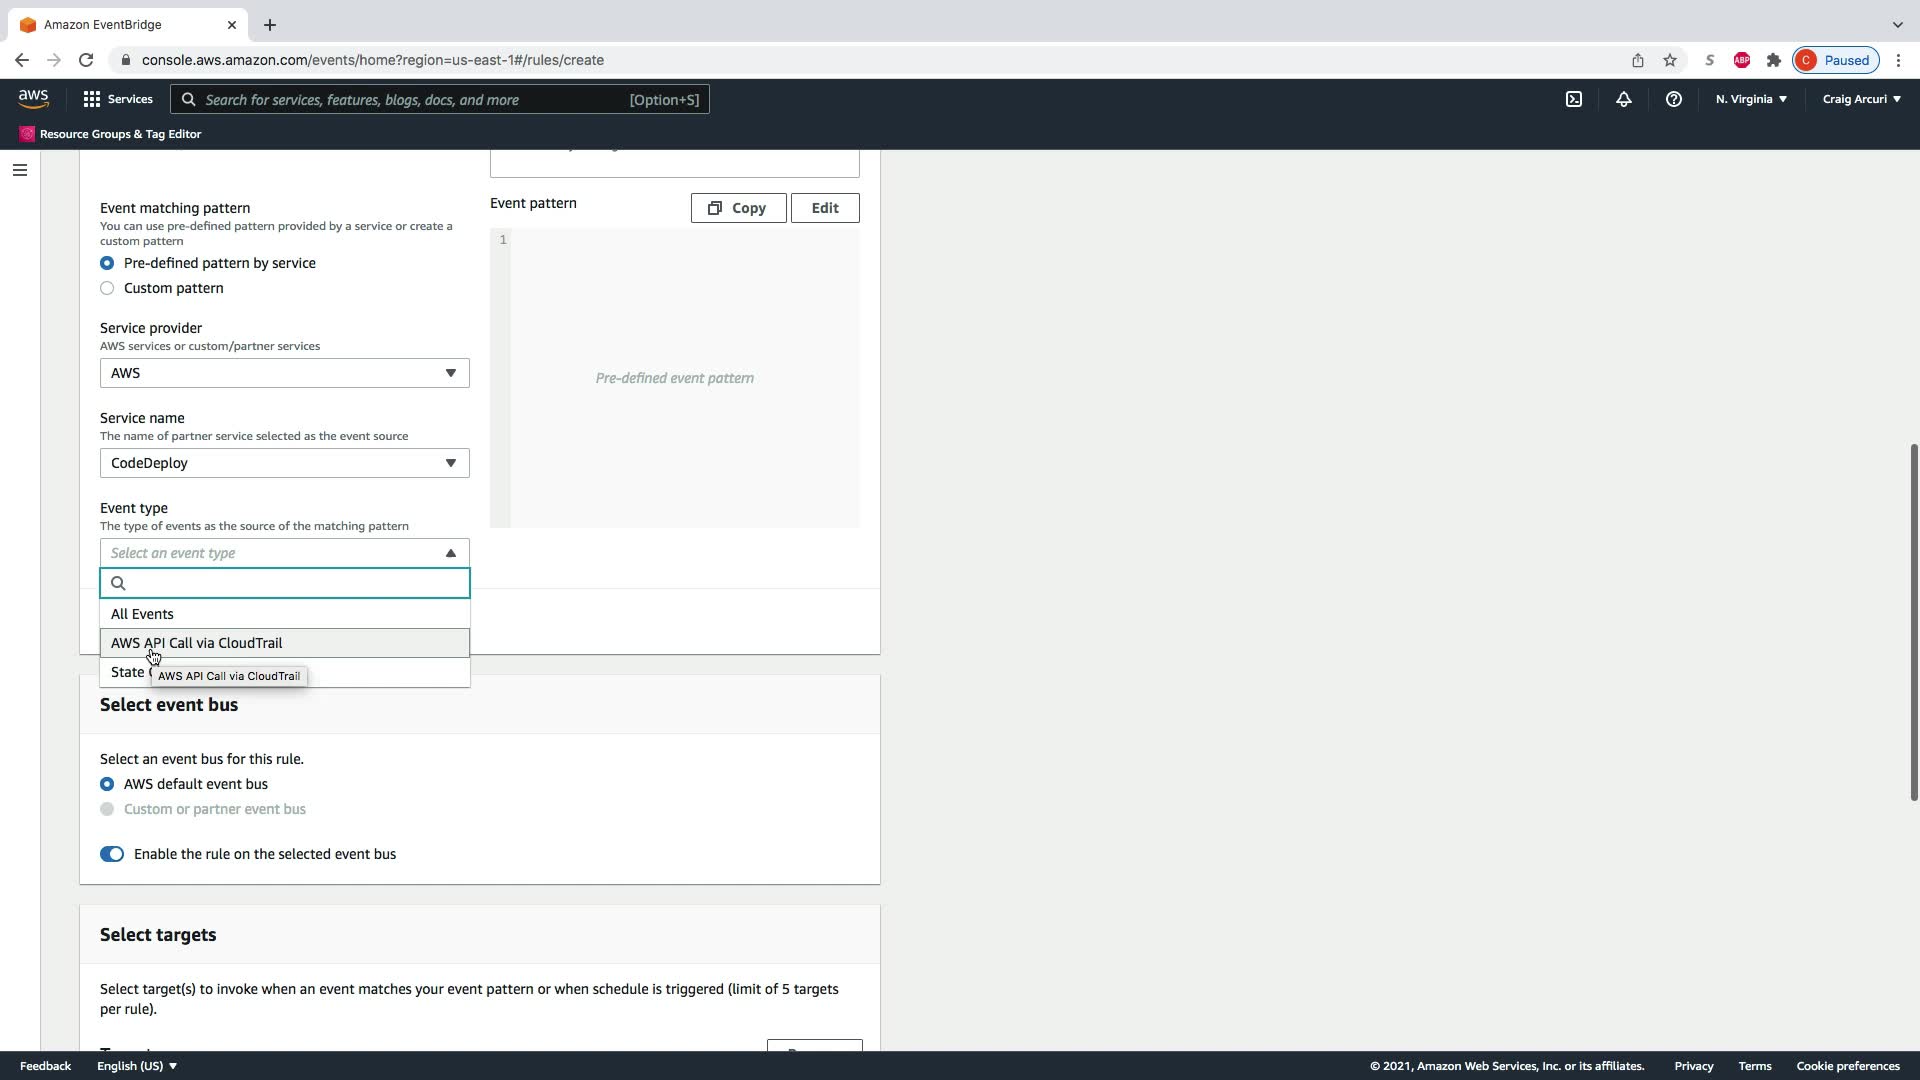Select Pre-defined pattern by service option

pyautogui.click(x=107, y=263)
